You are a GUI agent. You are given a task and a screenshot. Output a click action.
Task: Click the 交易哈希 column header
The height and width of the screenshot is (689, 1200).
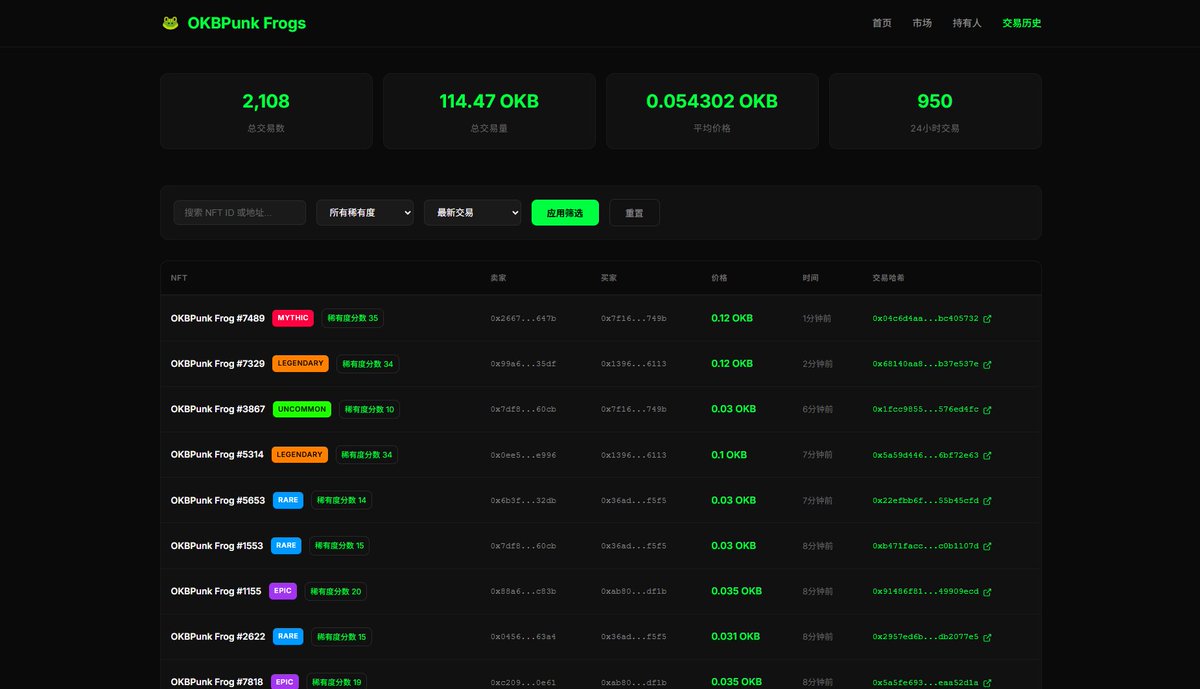[x=889, y=277]
